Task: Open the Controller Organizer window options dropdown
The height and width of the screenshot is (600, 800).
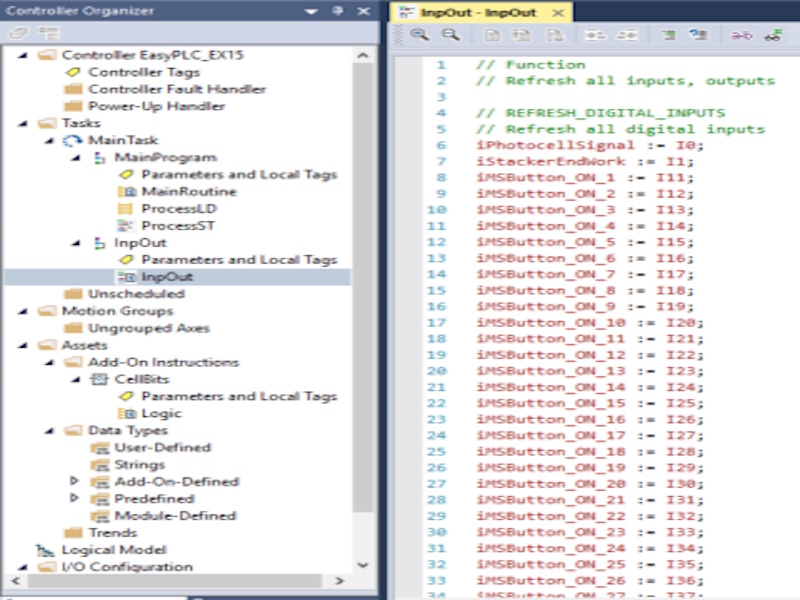Action: pyautogui.click(x=312, y=11)
